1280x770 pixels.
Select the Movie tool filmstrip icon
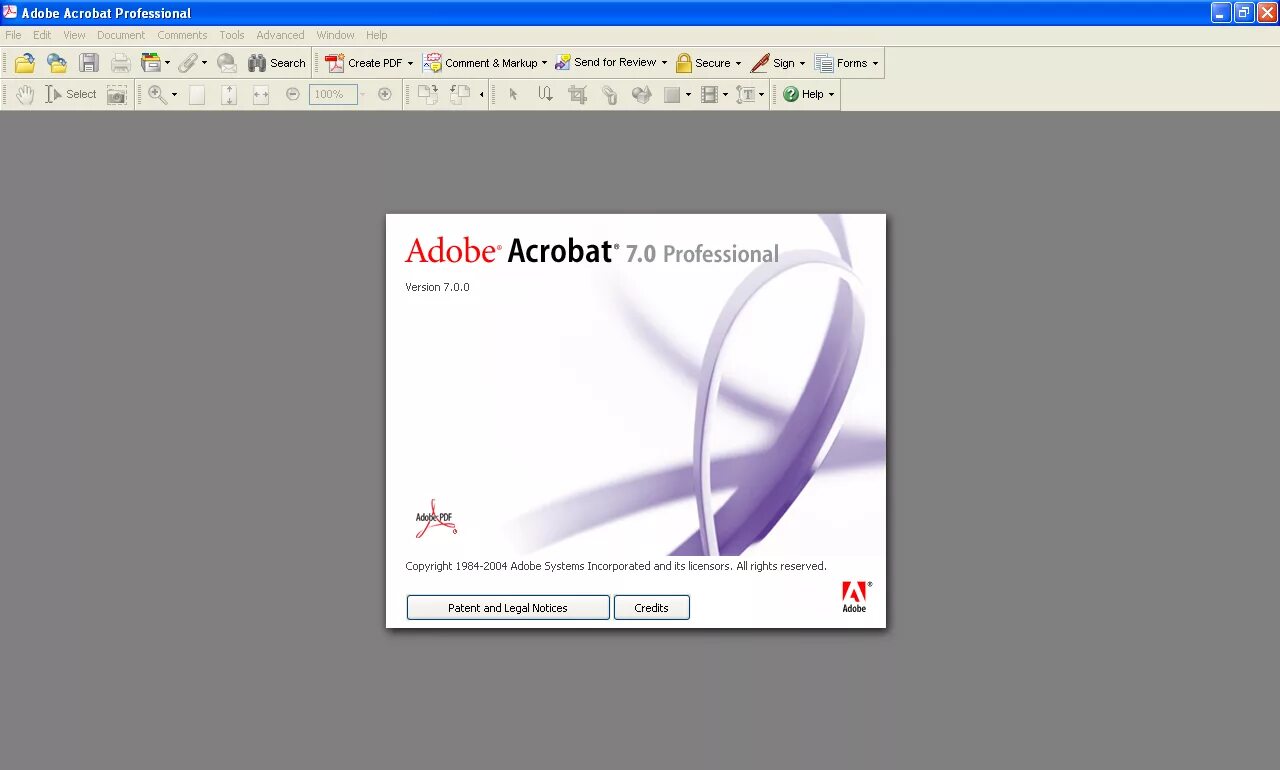pyautogui.click(x=709, y=94)
